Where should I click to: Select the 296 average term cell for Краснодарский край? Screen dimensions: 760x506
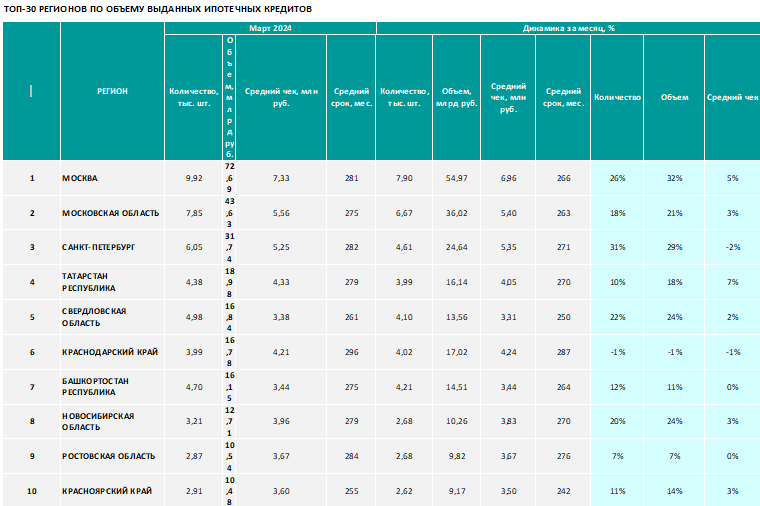351,352
